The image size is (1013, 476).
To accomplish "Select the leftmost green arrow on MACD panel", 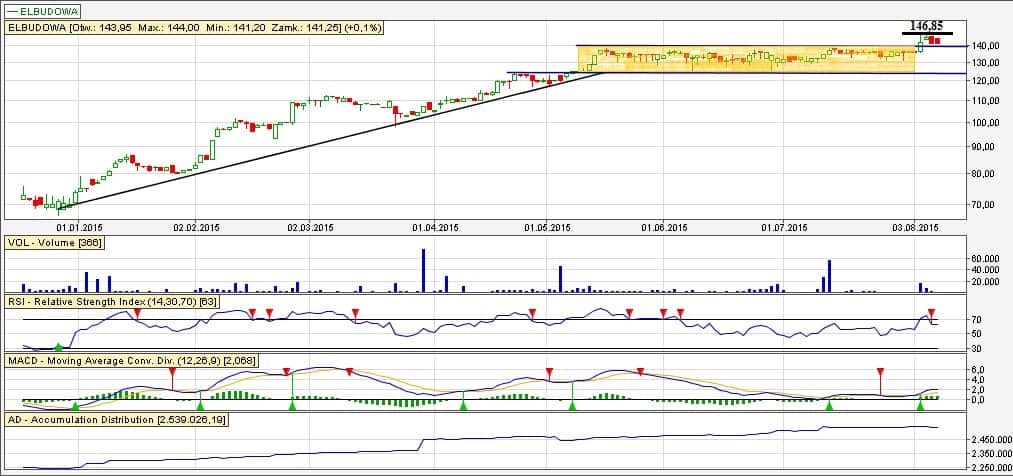I will [x=75, y=405].
